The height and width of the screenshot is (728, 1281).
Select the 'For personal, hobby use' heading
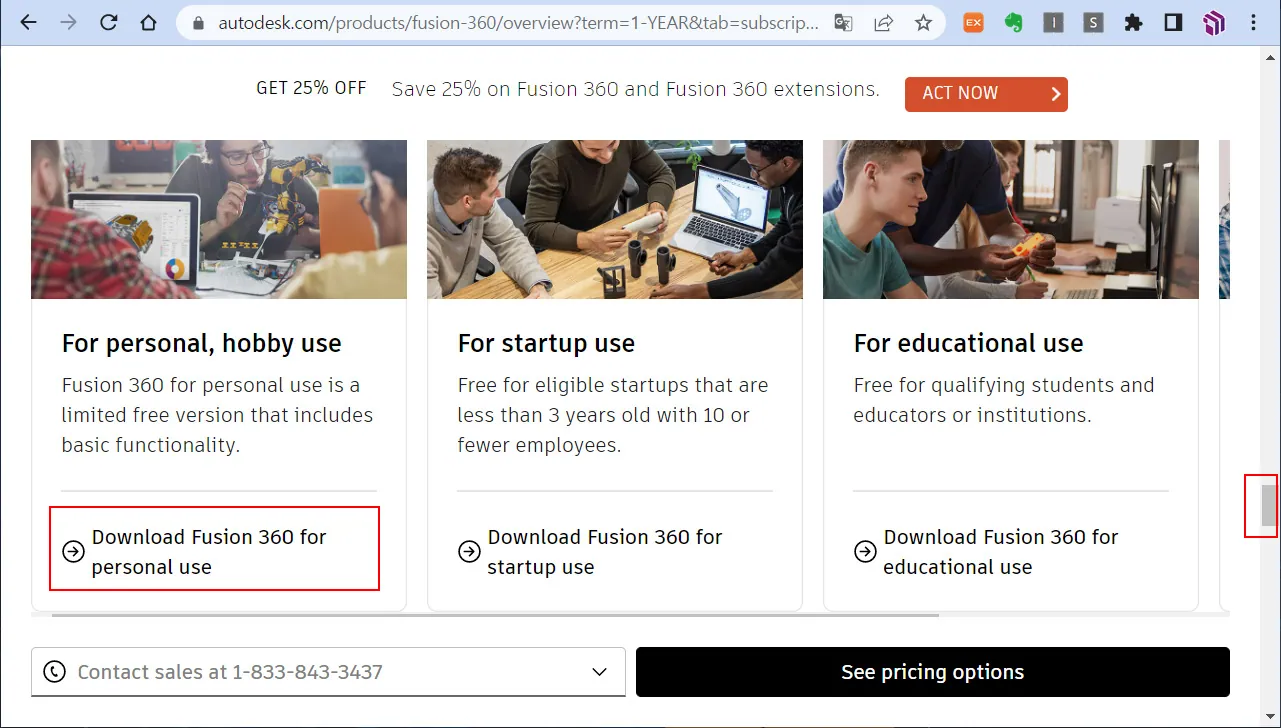[202, 344]
